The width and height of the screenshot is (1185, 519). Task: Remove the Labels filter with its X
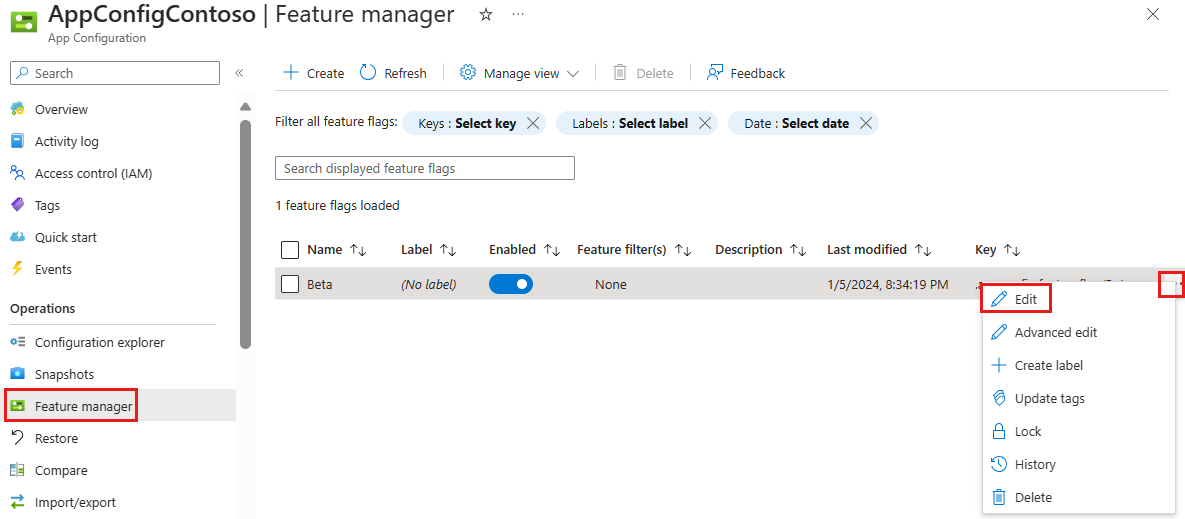[704, 123]
